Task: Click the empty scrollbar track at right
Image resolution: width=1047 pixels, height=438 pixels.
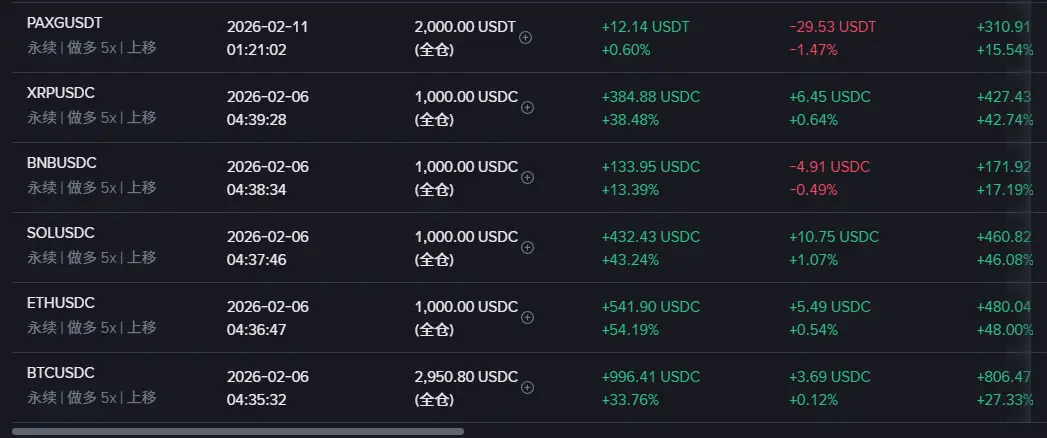Action: click(x=750, y=431)
